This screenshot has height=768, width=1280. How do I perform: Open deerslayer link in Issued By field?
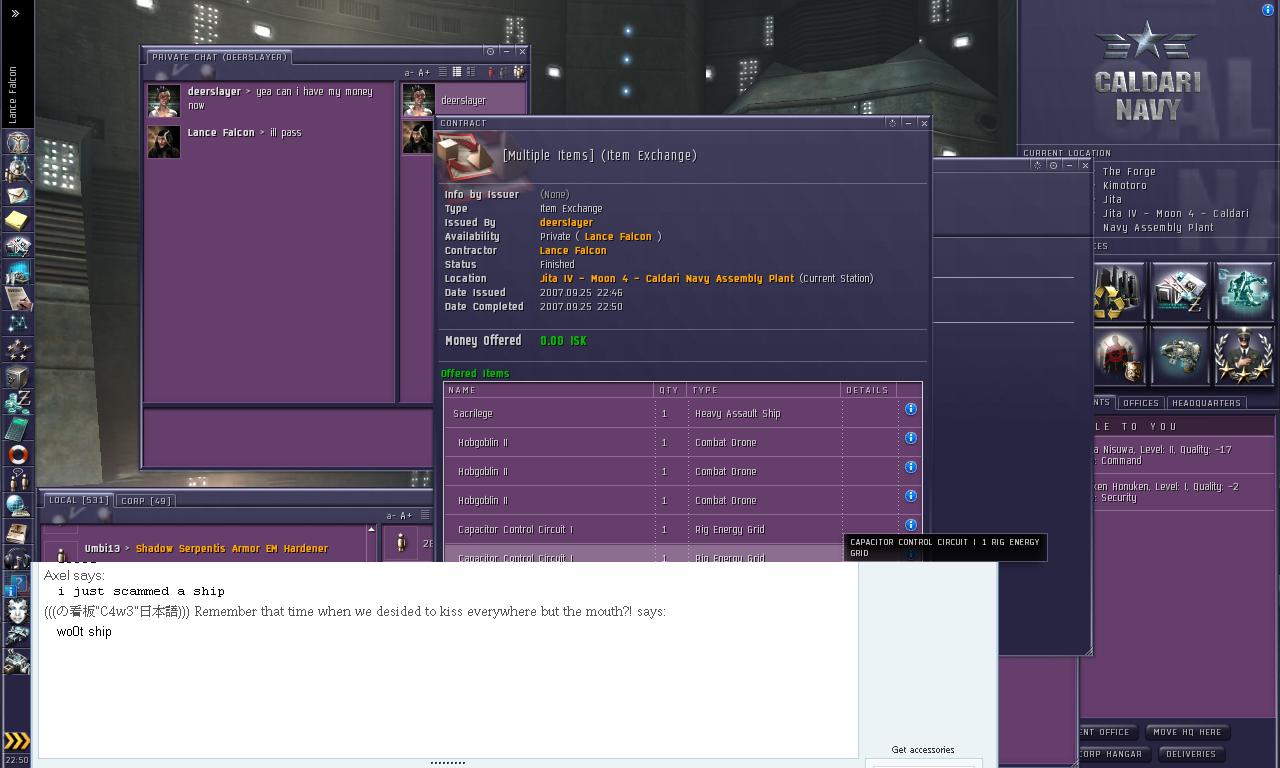pyautogui.click(x=566, y=223)
